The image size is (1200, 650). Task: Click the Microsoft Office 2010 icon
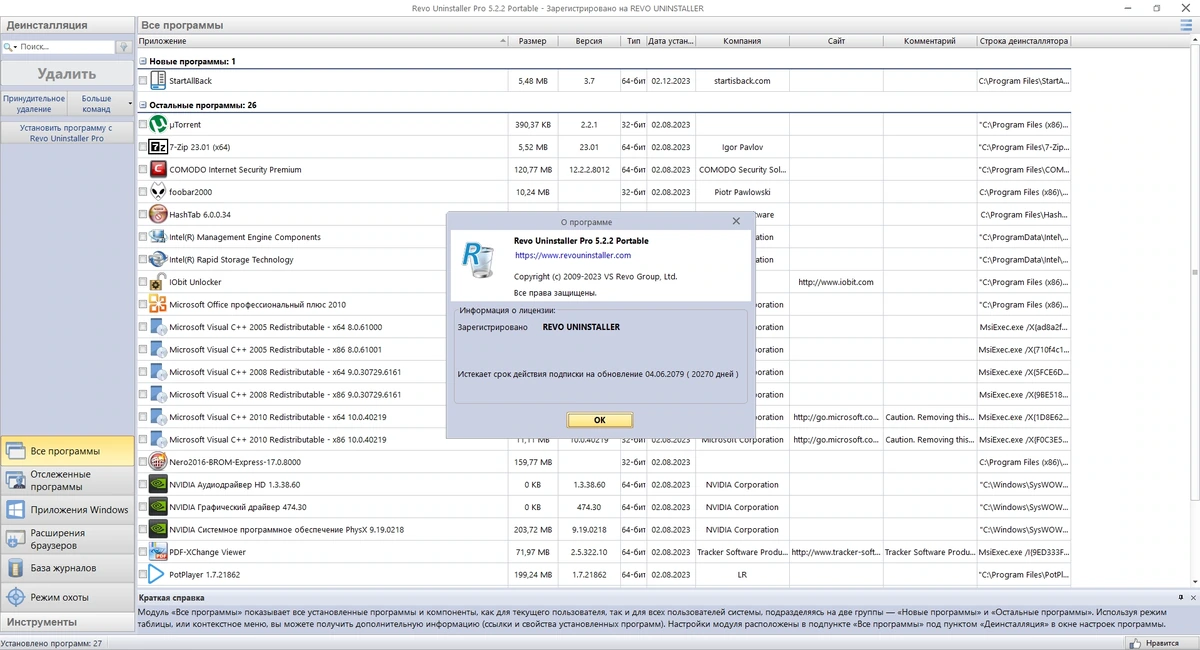[157, 305]
